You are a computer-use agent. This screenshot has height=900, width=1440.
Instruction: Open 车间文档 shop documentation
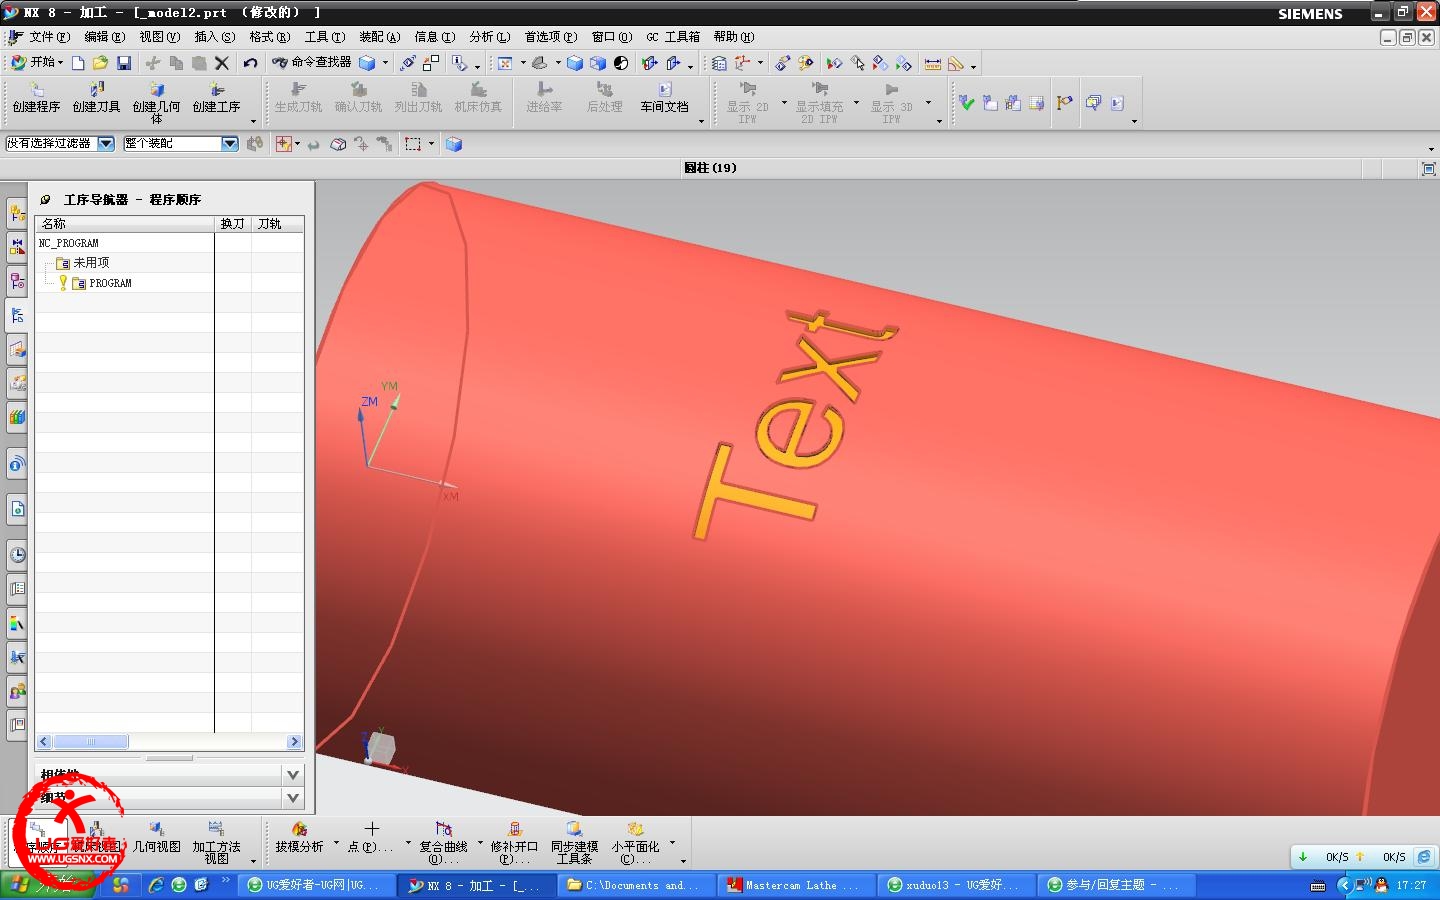point(665,99)
